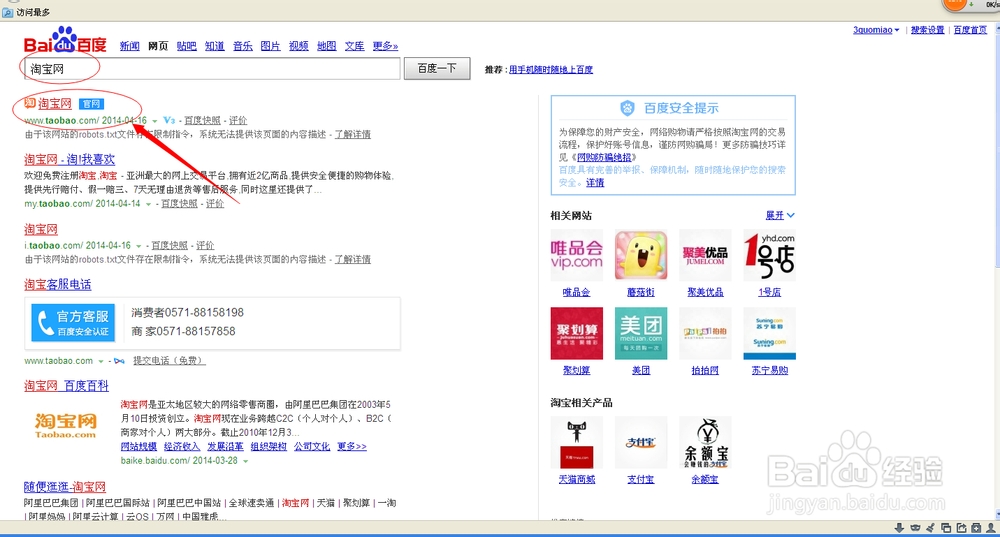Open the 网购防骗绝招 link
1000x537 pixels.
[605, 157]
